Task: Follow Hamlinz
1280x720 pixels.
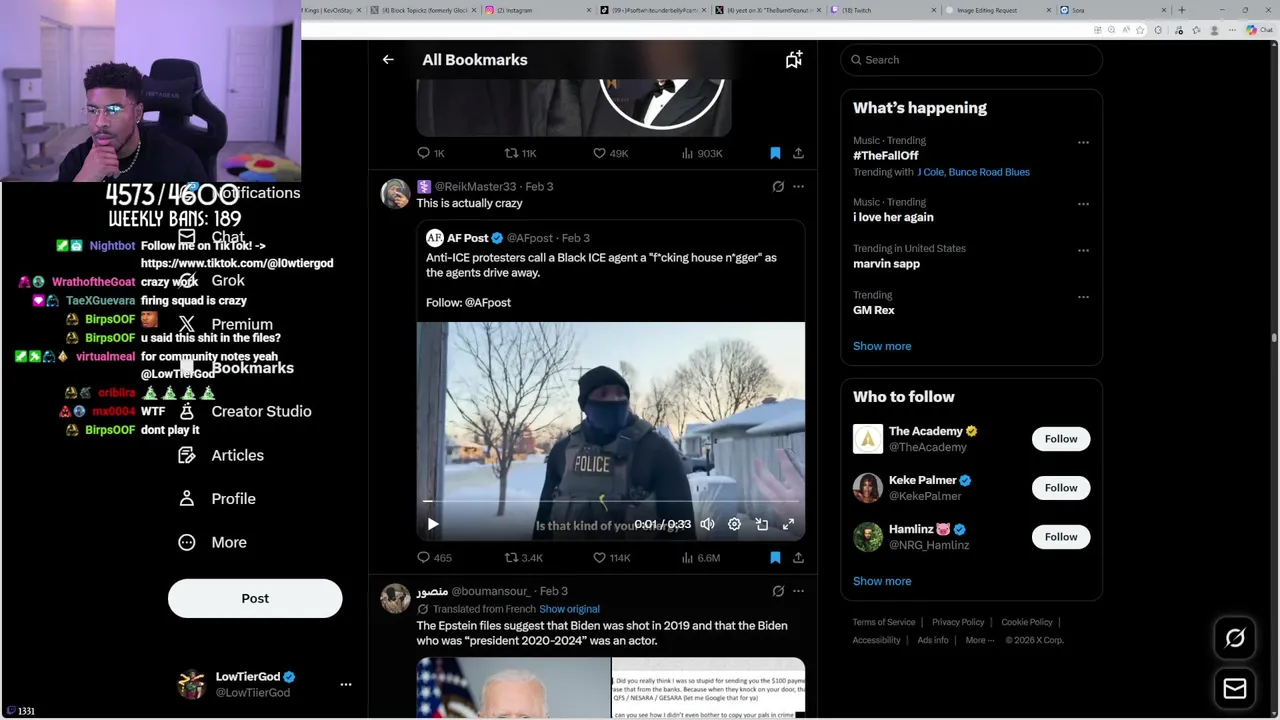Action: (1061, 537)
